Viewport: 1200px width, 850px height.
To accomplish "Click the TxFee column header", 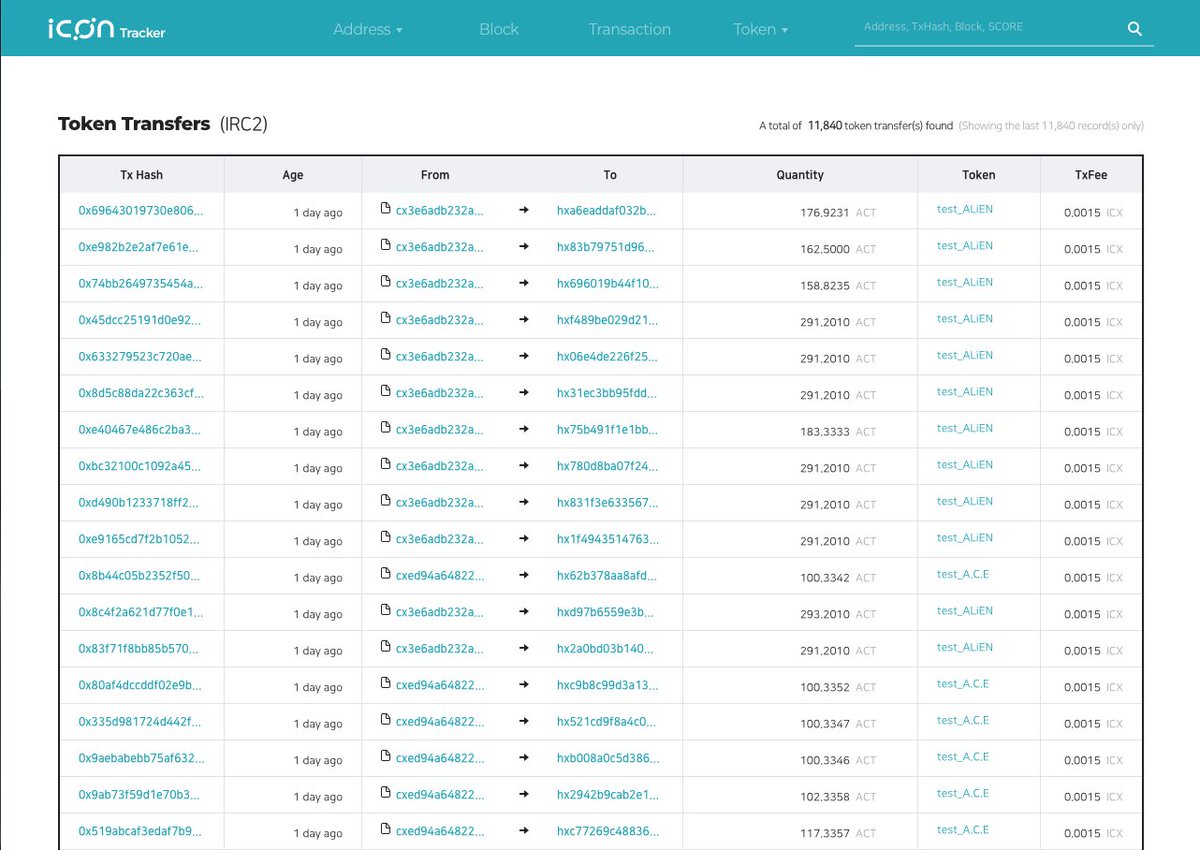I will (1090, 175).
